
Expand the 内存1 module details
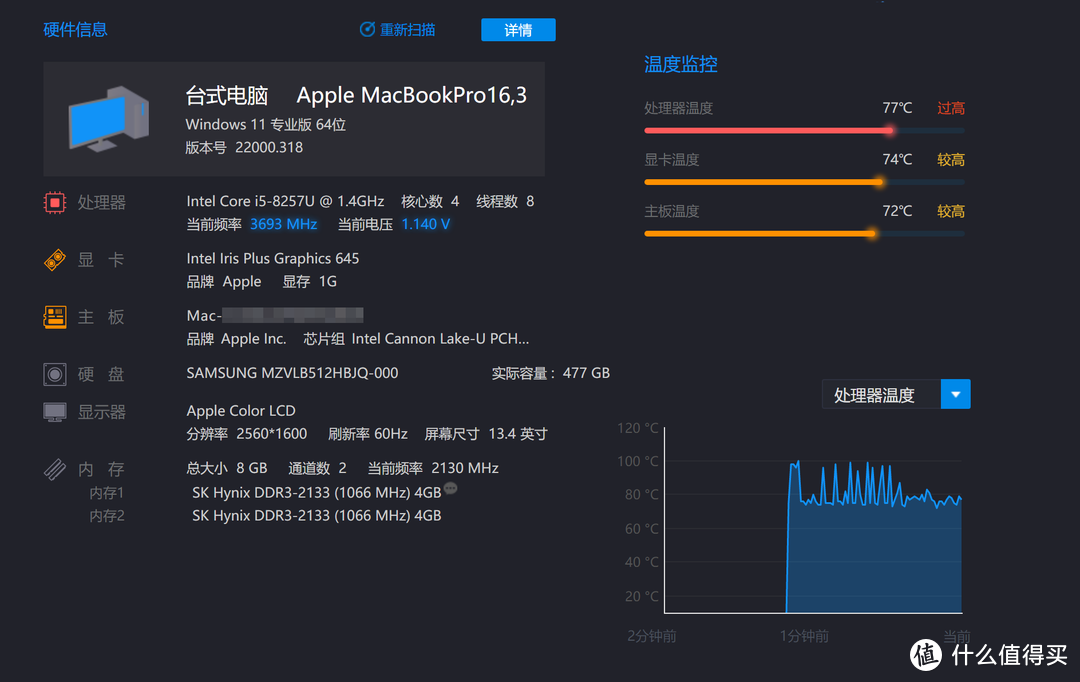coord(108,492)
